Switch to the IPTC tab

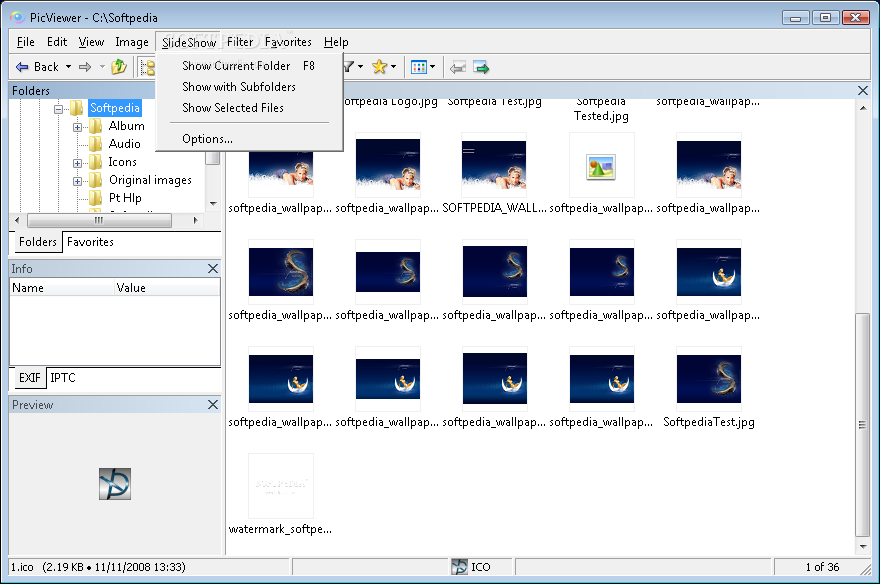tap(63, 378)
